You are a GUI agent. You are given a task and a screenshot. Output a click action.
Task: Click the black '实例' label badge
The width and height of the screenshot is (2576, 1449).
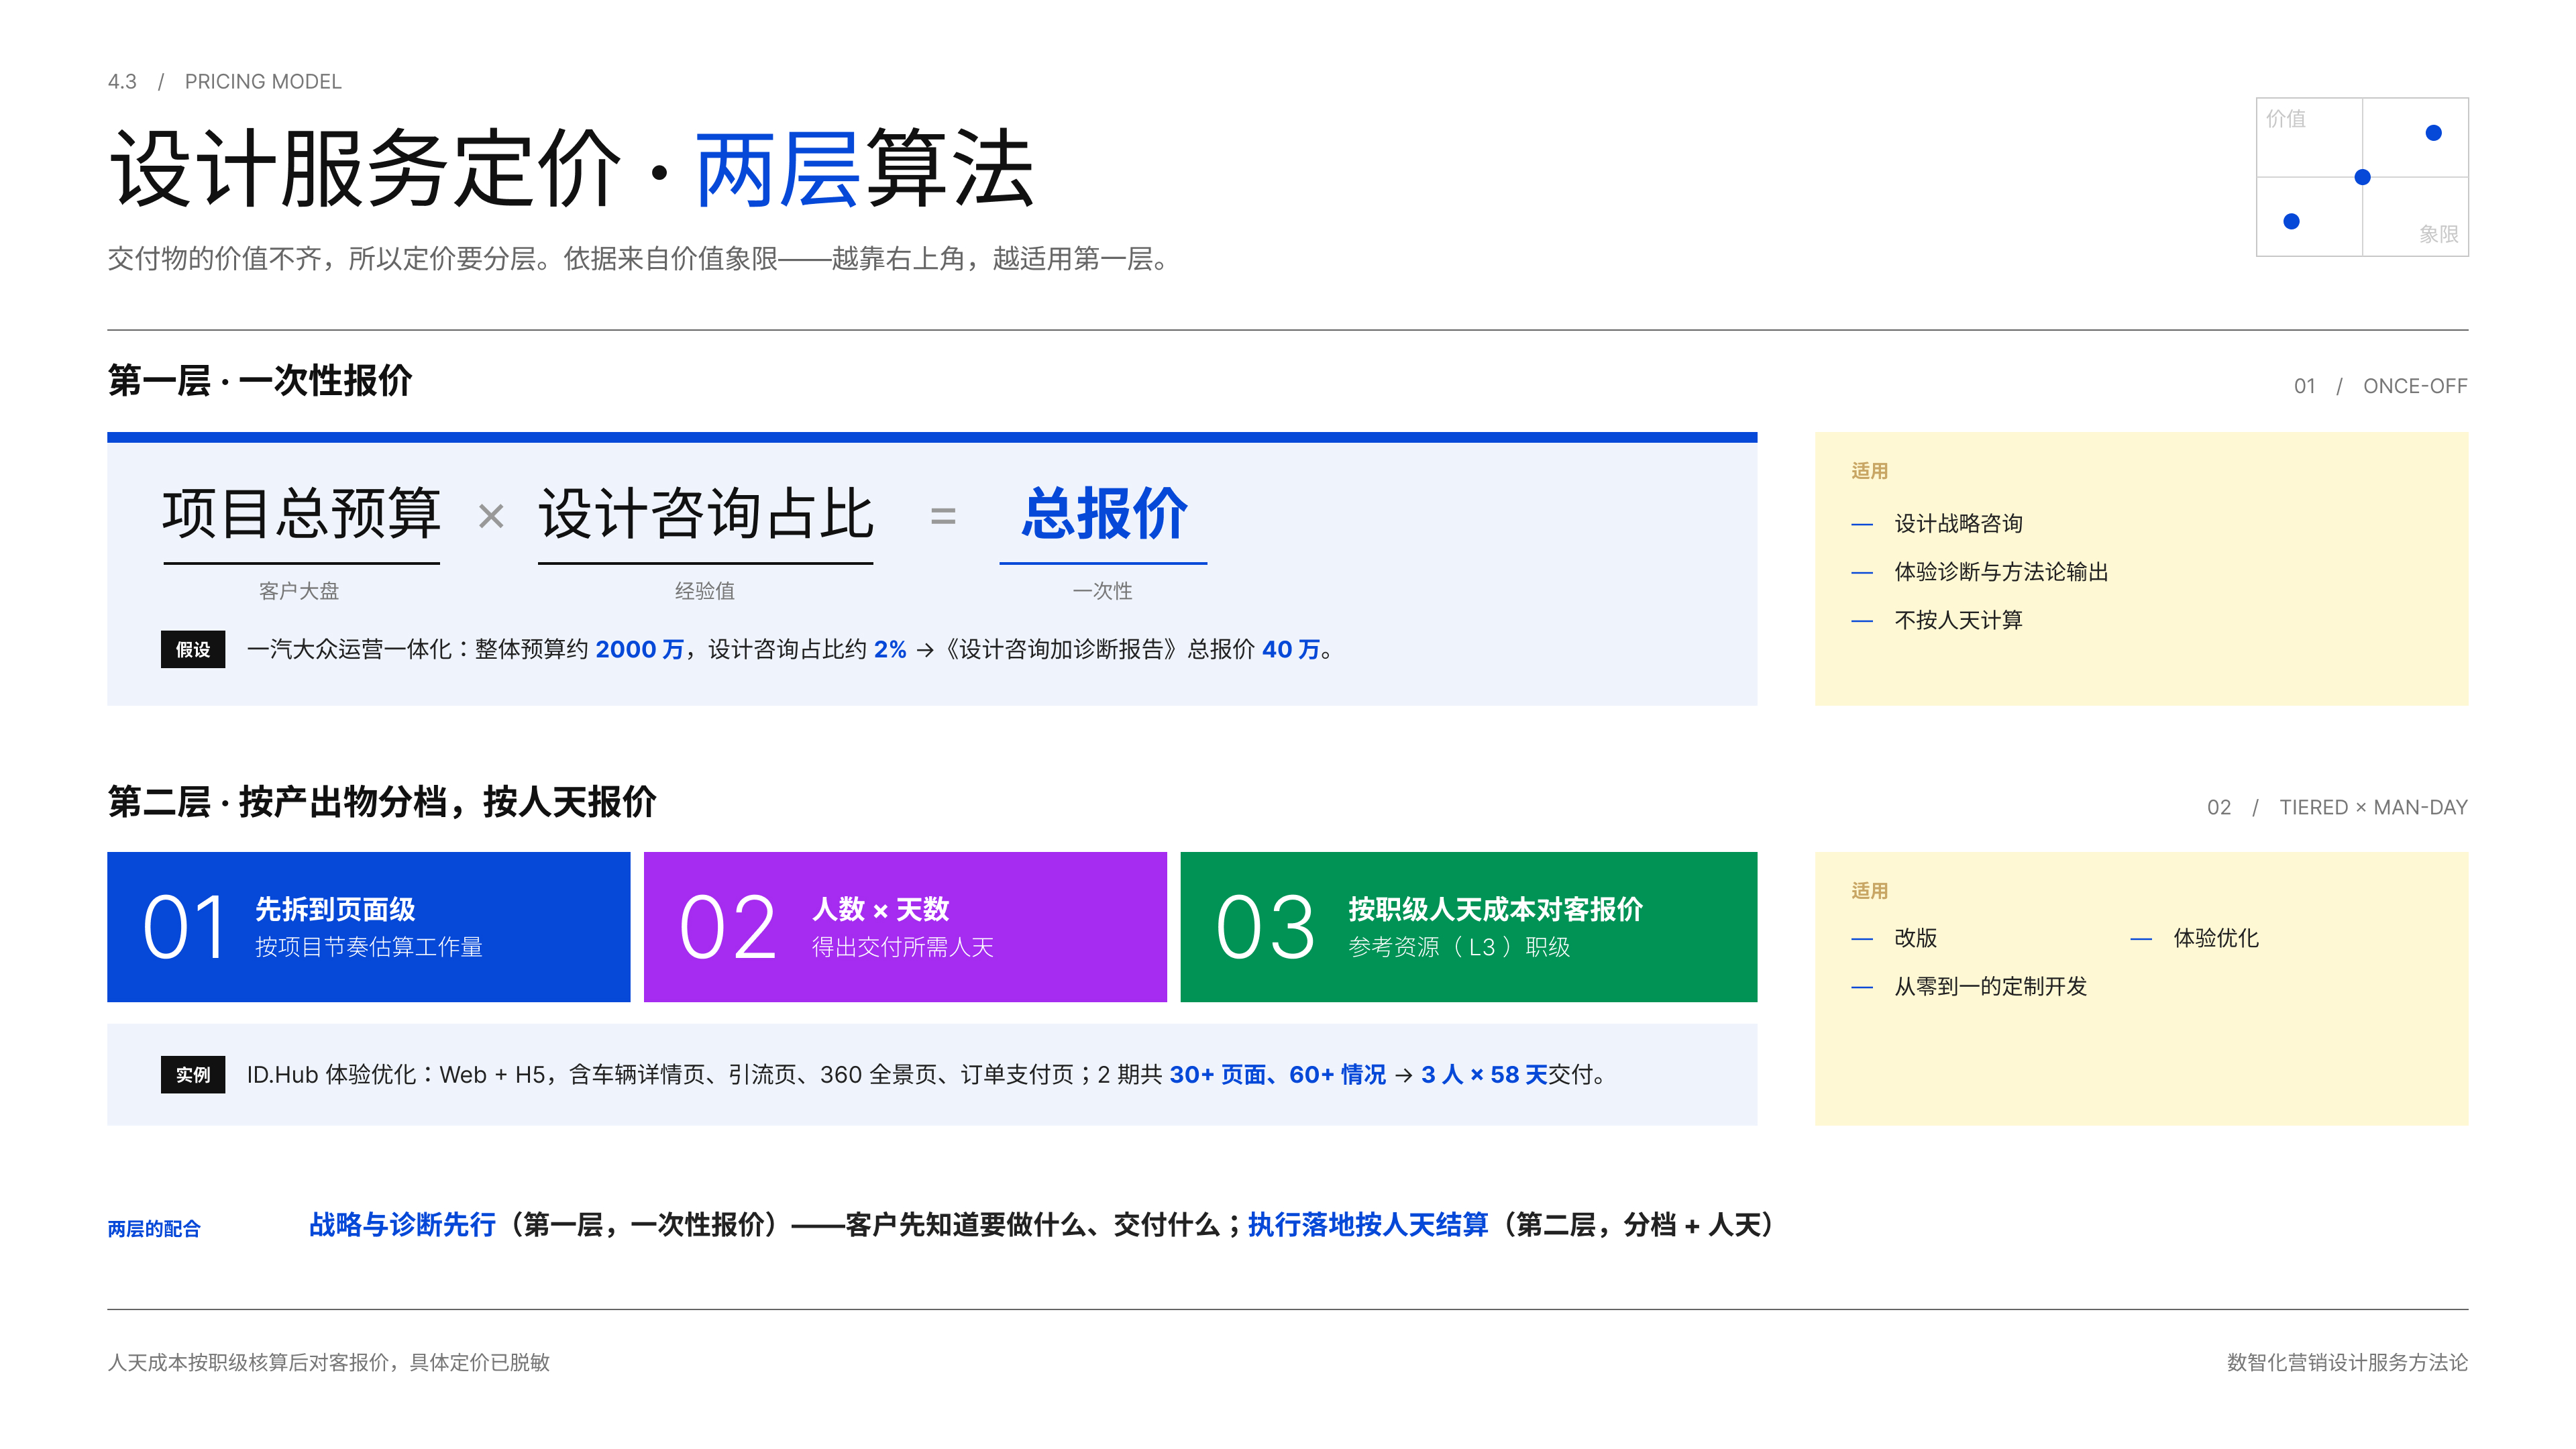click(193, 1075)
